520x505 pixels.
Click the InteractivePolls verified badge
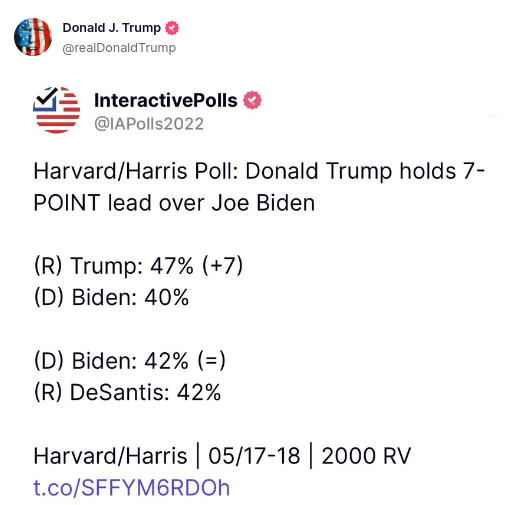point(252,100)
